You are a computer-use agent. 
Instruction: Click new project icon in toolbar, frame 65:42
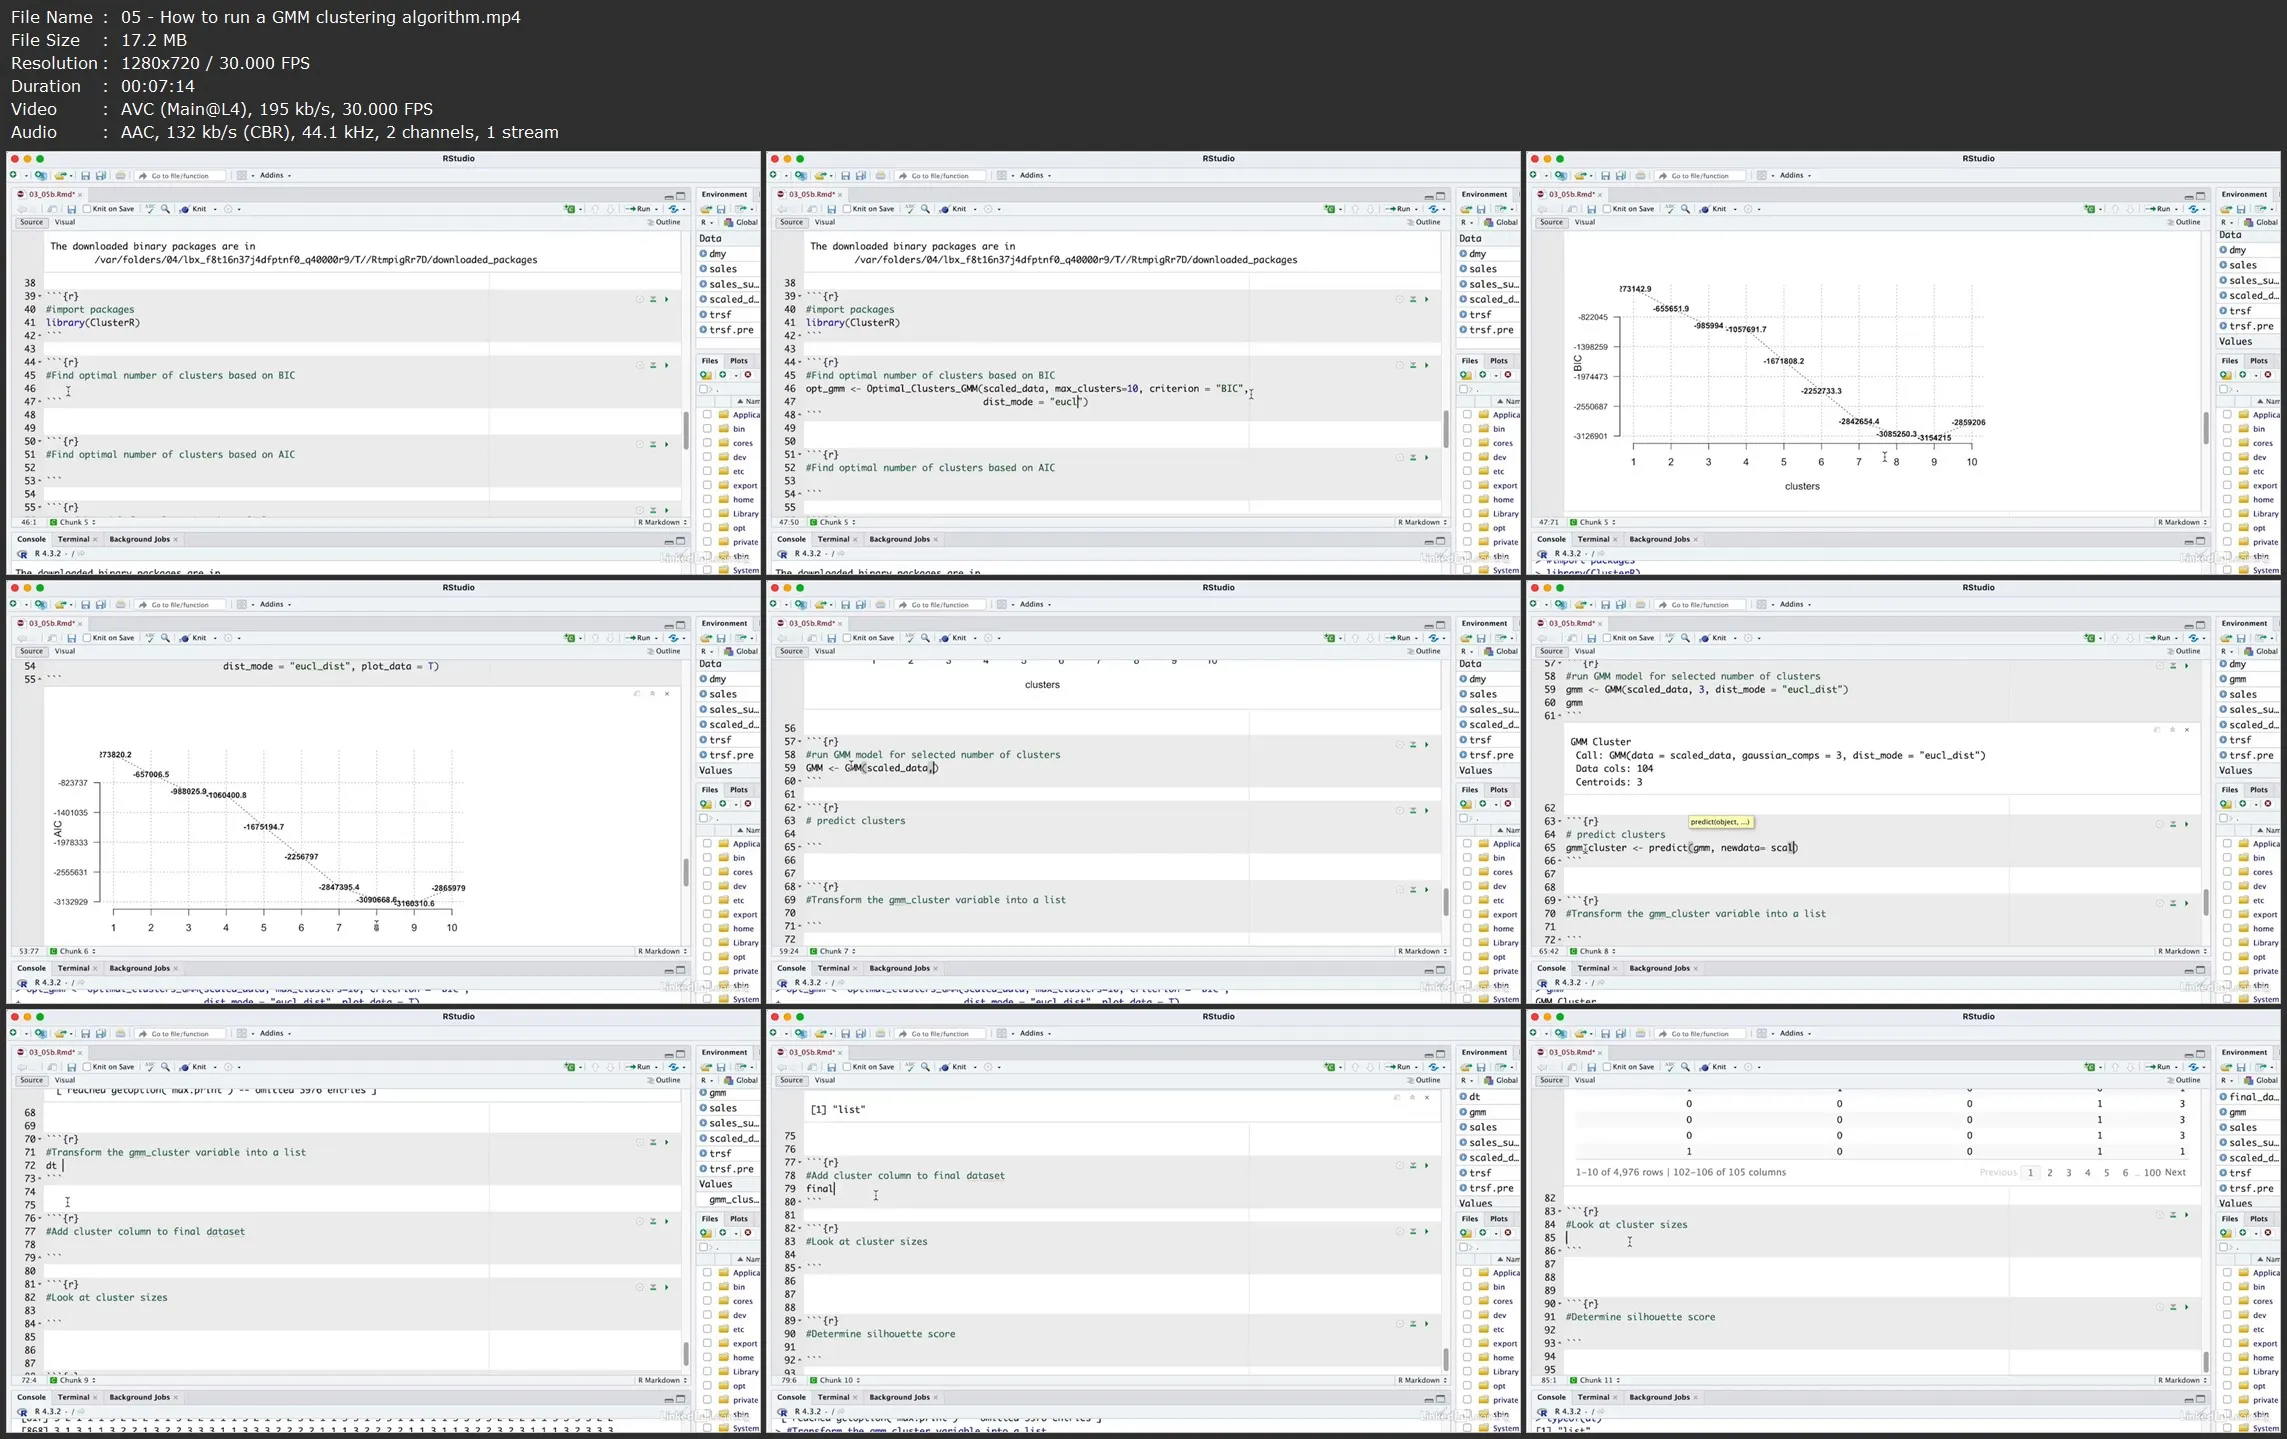click(x=1560, y=605)
